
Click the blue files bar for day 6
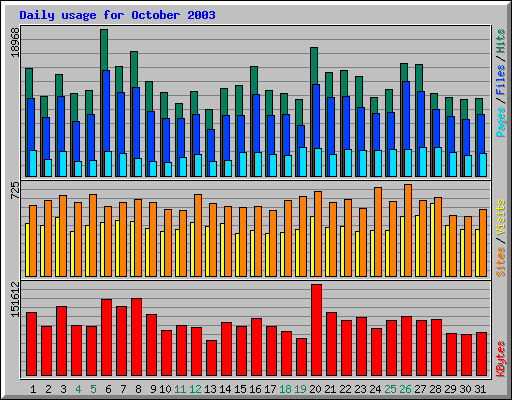point(106,110)
